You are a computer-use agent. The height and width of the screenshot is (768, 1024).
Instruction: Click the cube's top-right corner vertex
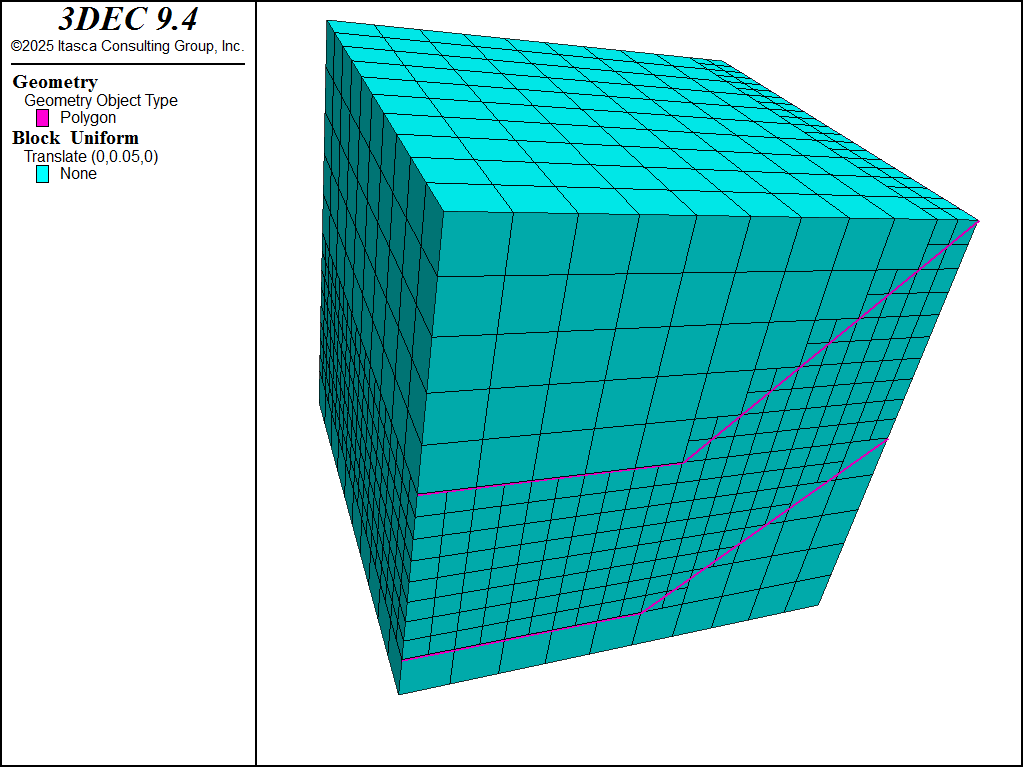pos(978,220)
